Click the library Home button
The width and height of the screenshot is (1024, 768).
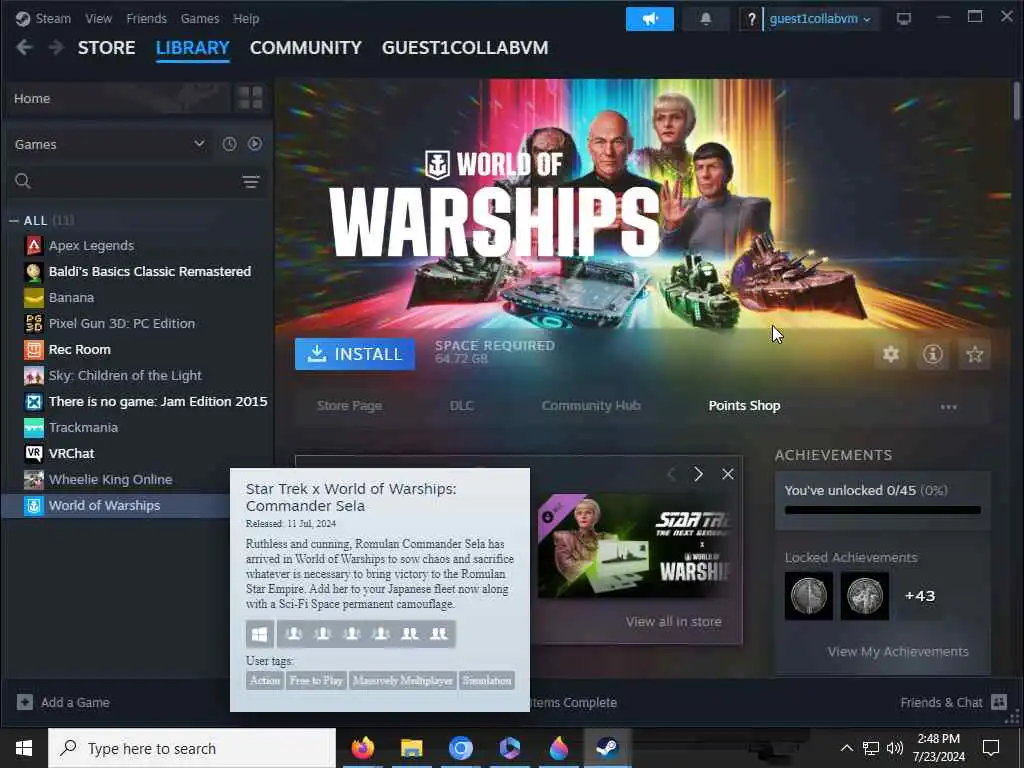tap(118, 98)
